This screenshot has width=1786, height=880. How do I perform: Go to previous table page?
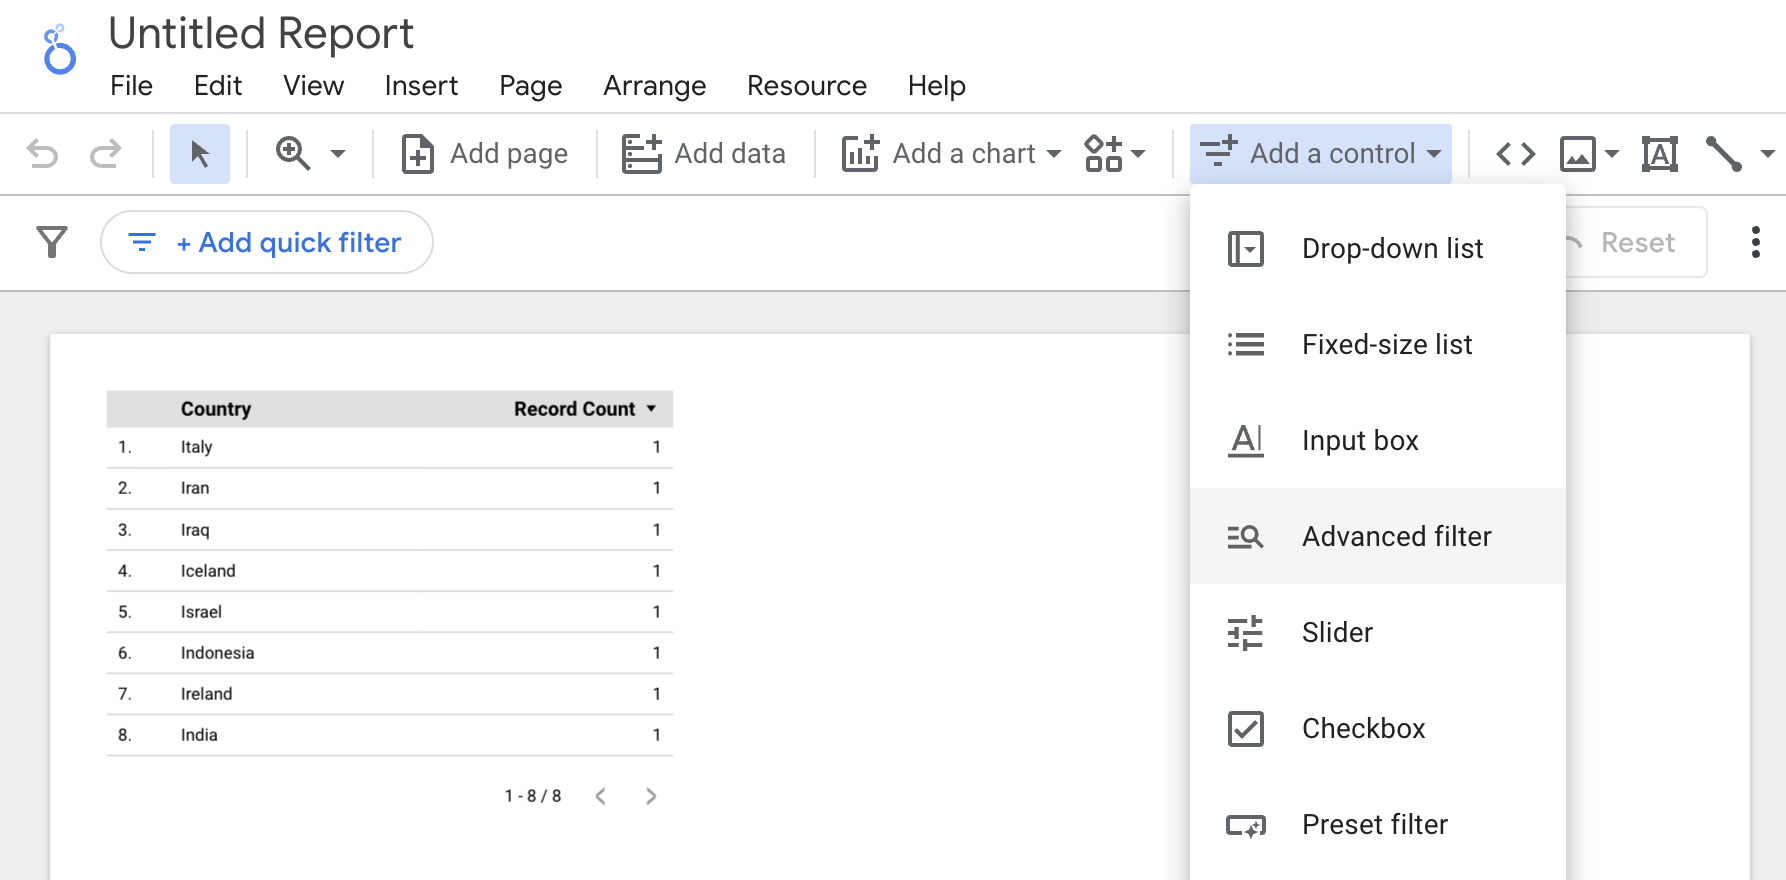pyautogui.click(x=600, y=796)
